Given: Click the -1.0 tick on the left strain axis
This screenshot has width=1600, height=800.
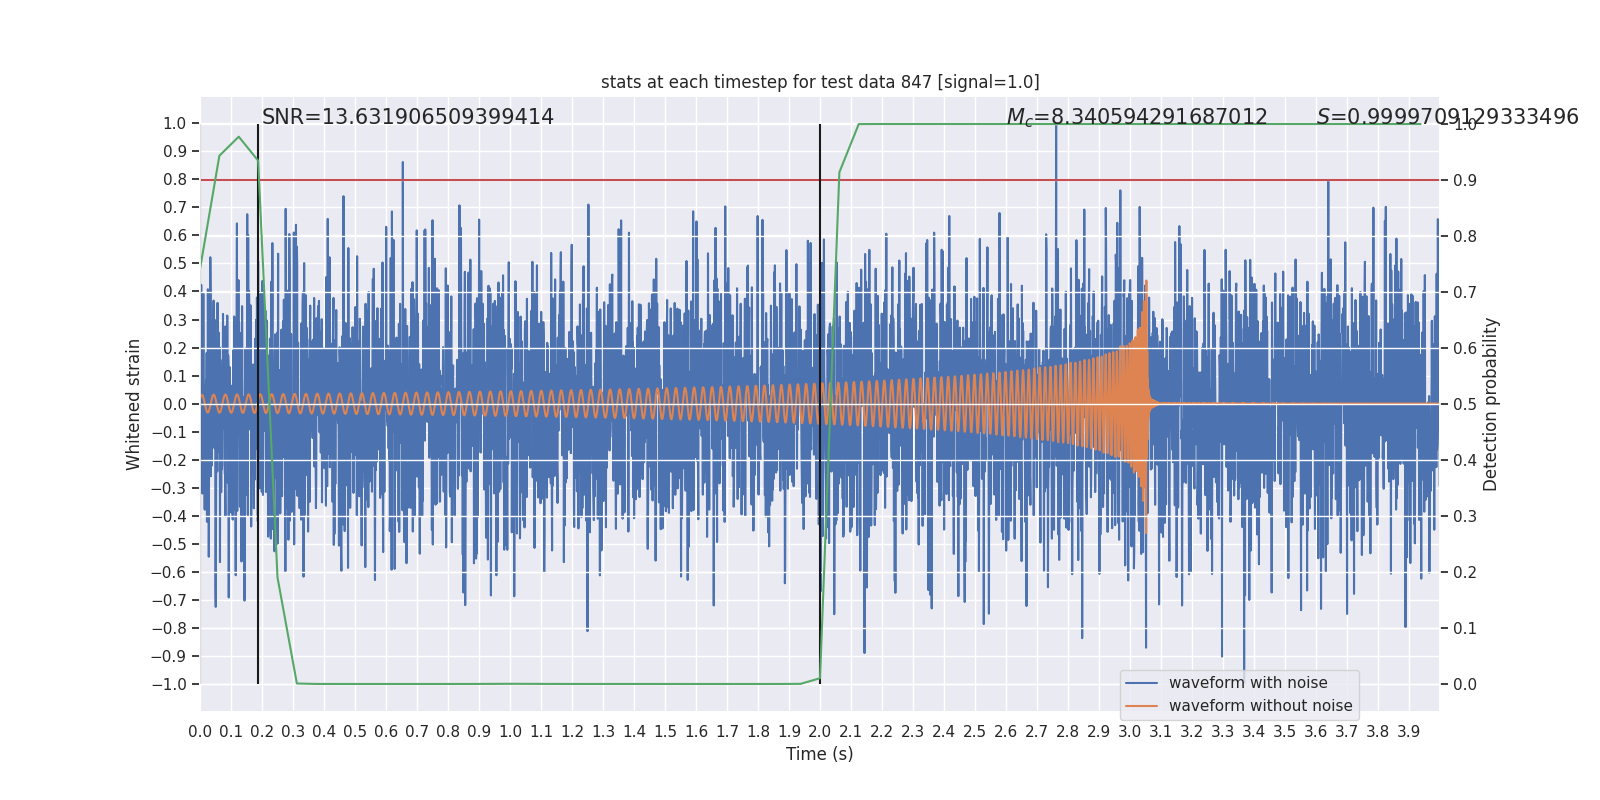Looking at the screenshot, I should pyautogui.click(x=169, y=684).
